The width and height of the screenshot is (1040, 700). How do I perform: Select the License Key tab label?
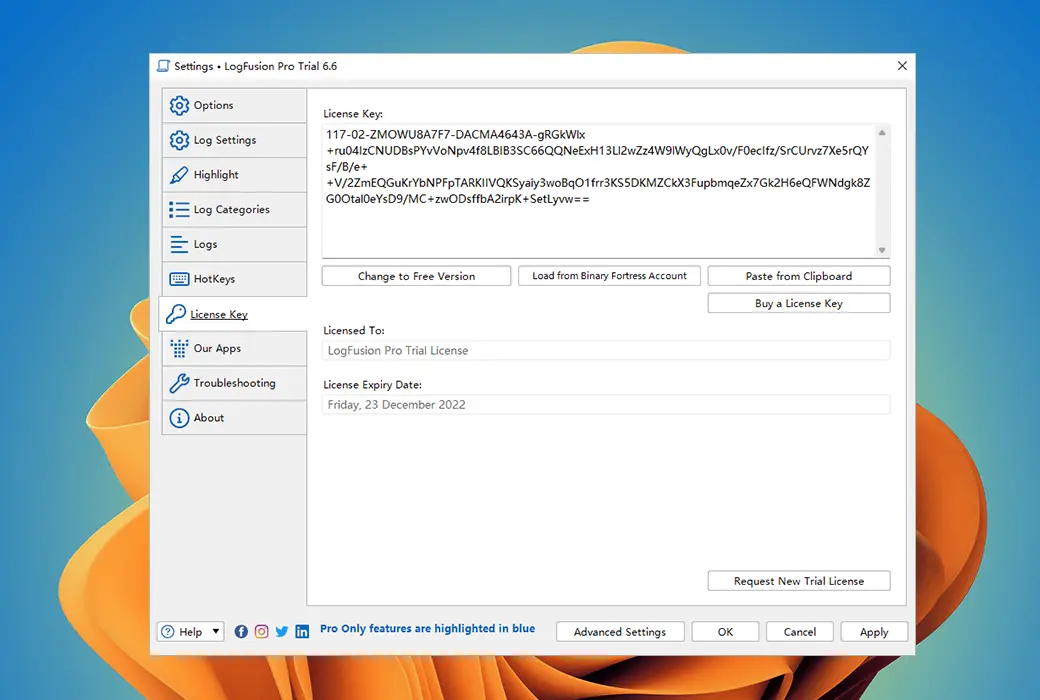[219, 315]
